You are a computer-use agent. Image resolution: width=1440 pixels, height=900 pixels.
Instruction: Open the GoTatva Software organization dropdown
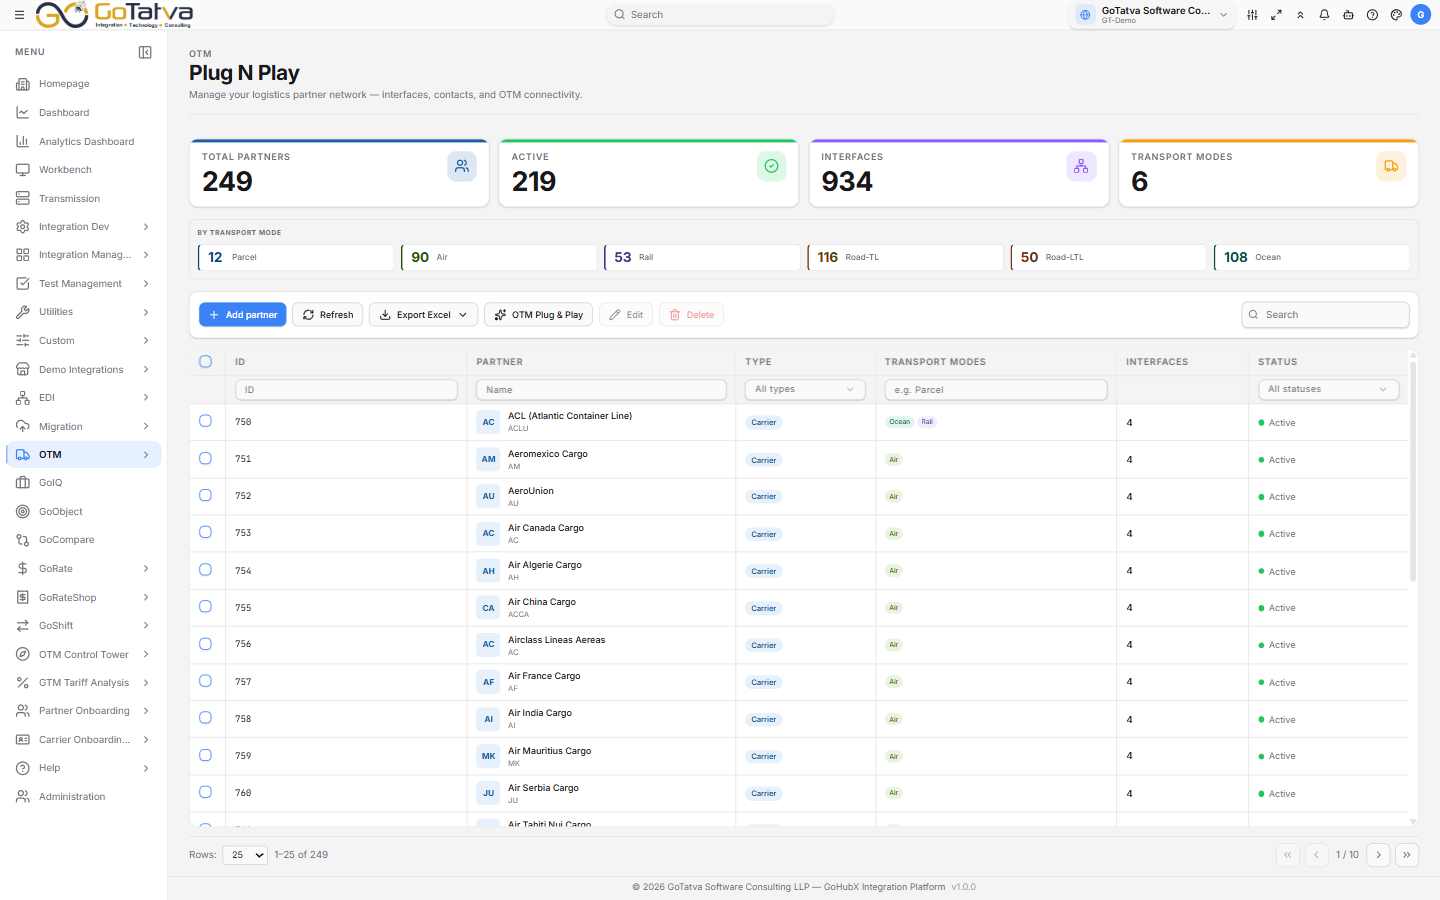(x=1151, y=15)
